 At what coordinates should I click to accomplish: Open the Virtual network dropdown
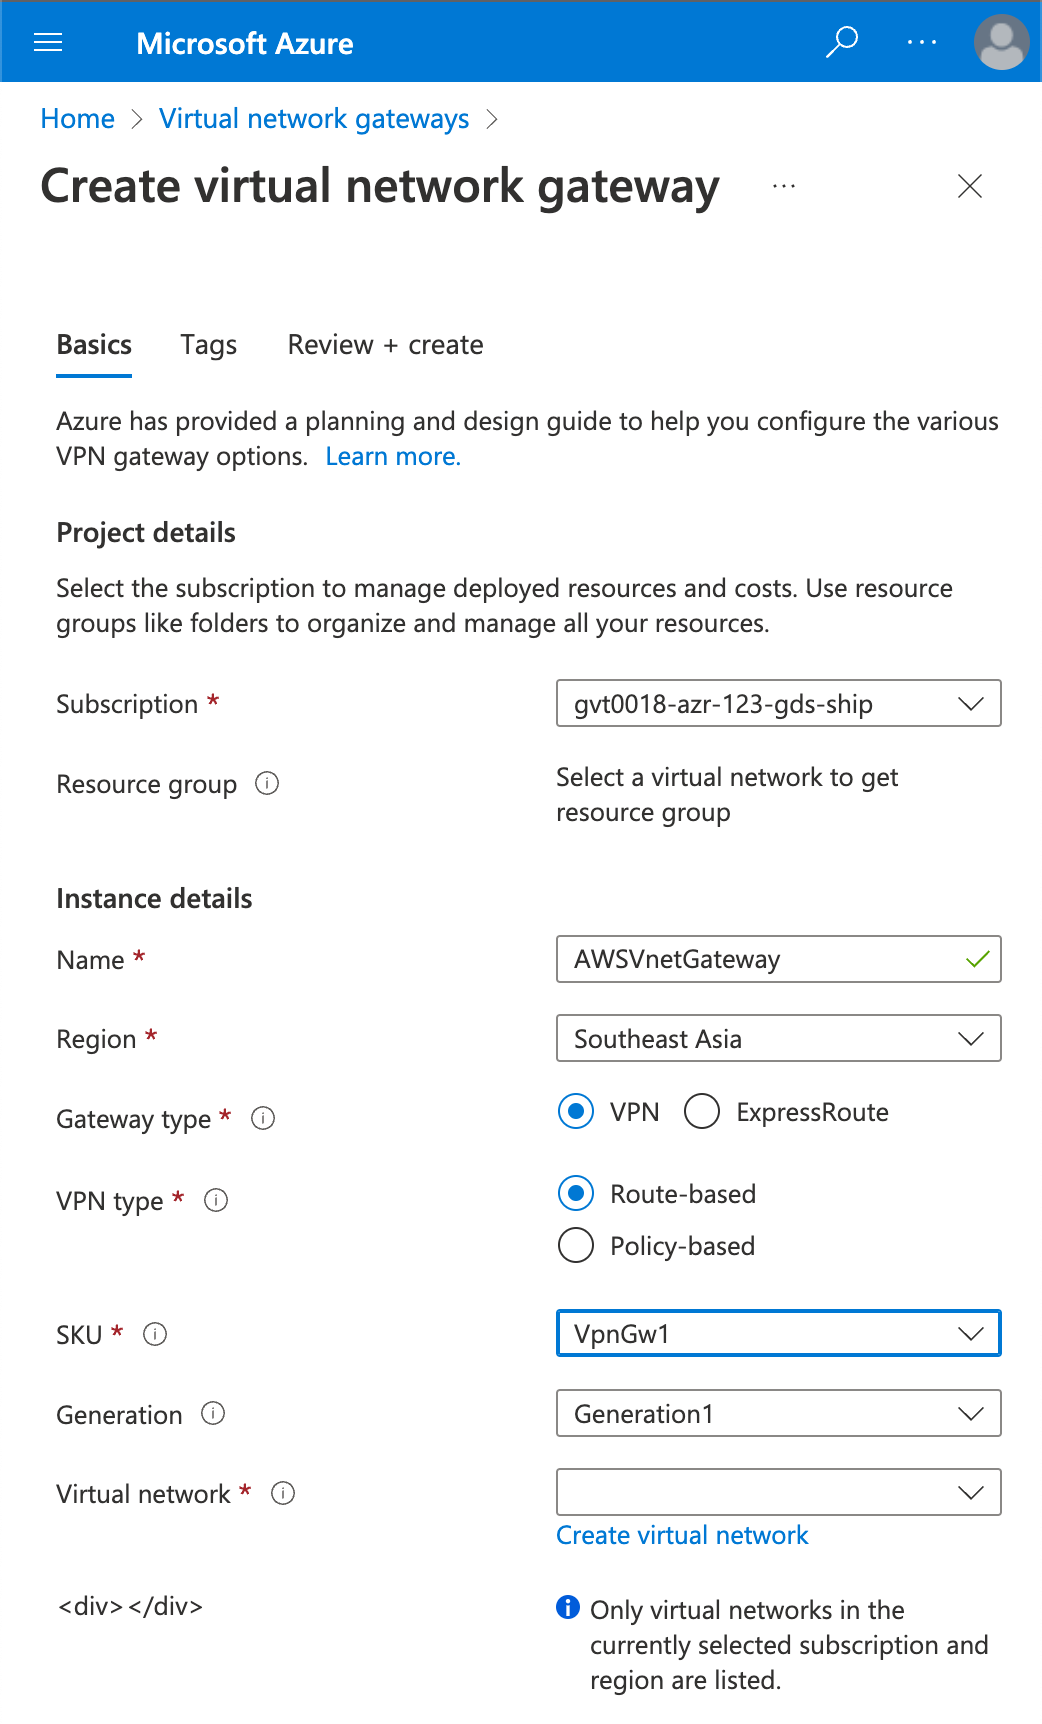click(778, 1492)
